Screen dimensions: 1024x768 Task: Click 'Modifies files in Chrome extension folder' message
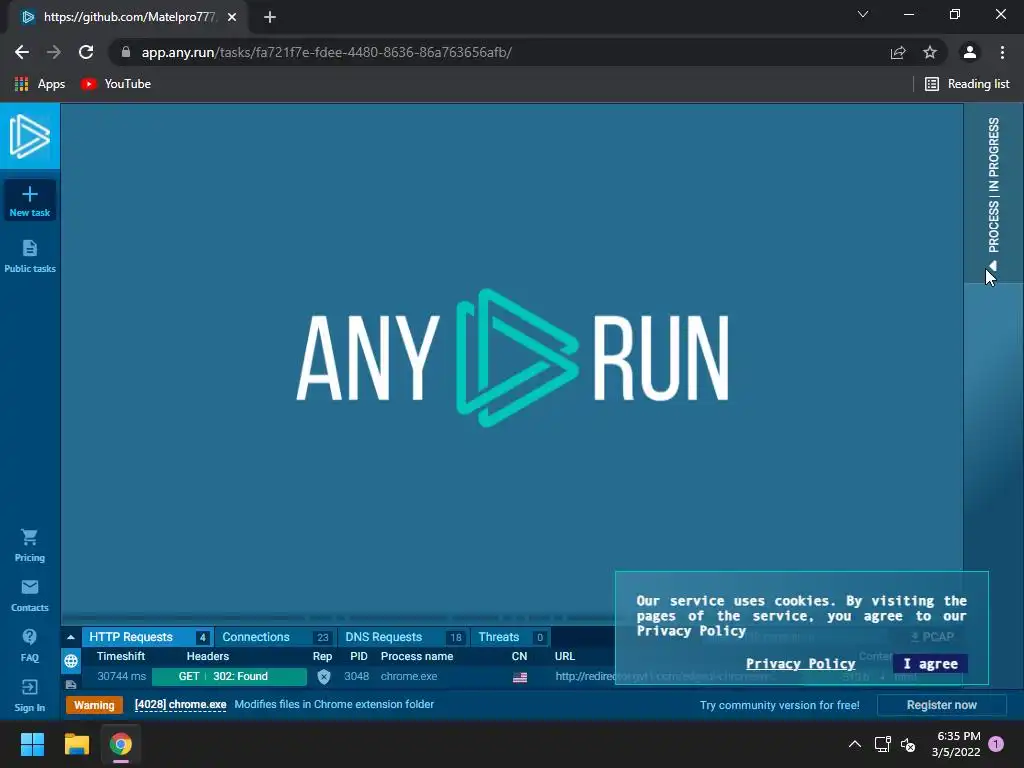[x=334, y=705]
